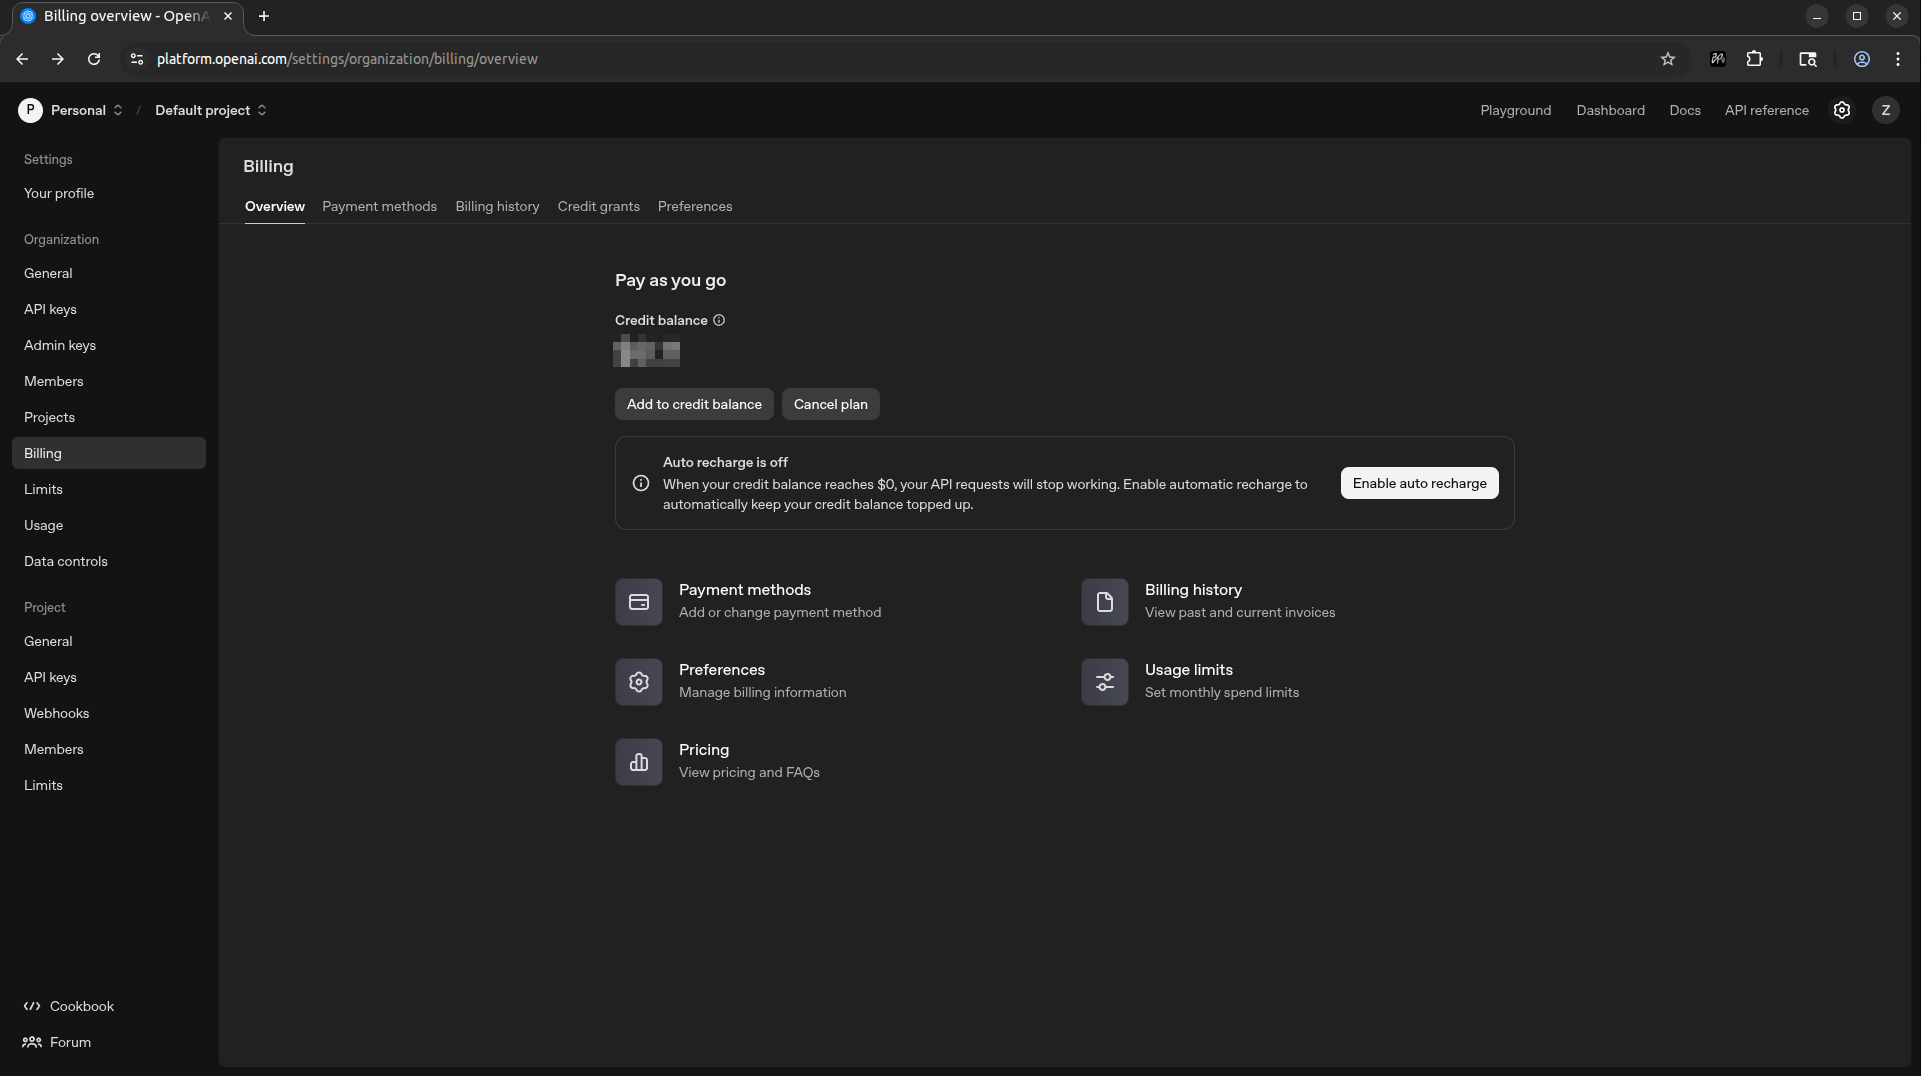Open Projects in sidebar
This screenshot has height=1076, width=1921.
pyautogui.click(x=109, y=417)
